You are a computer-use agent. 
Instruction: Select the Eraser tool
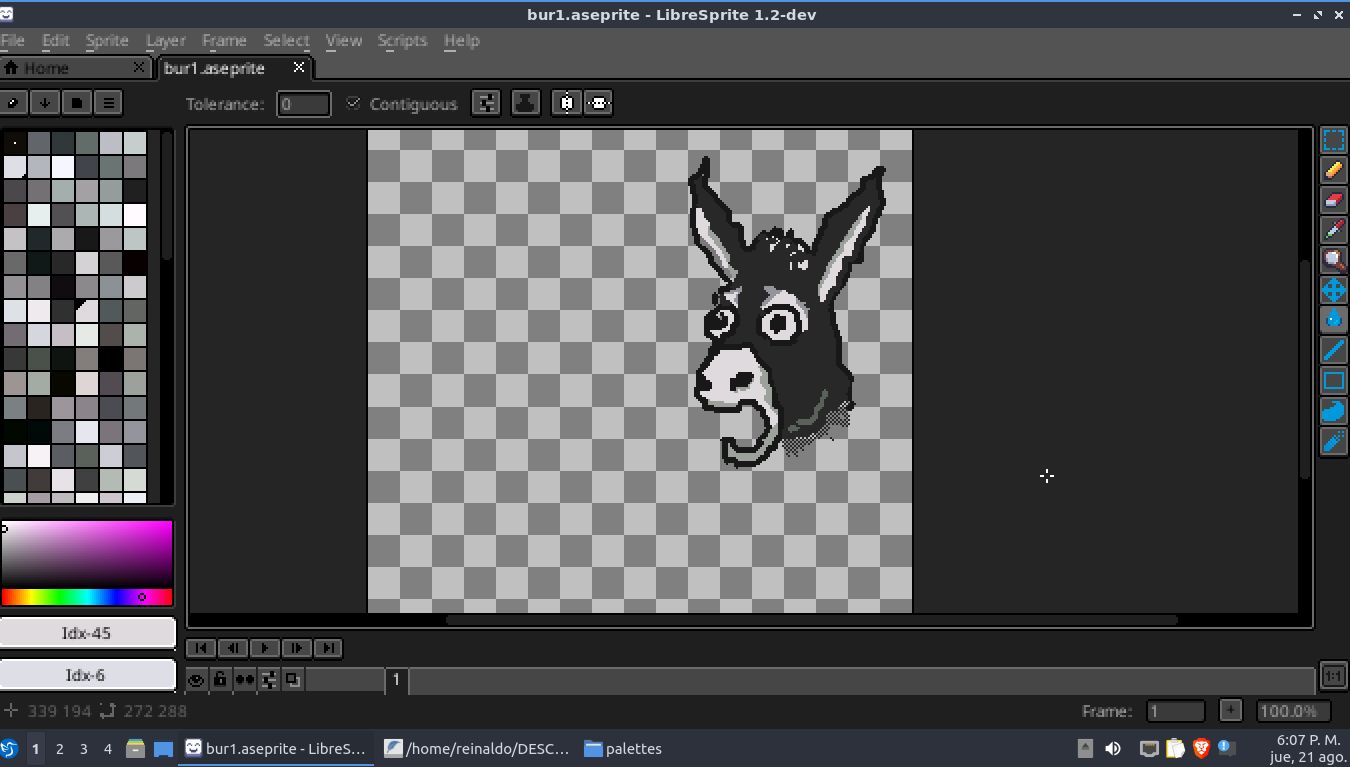[x=1333, y=200]
